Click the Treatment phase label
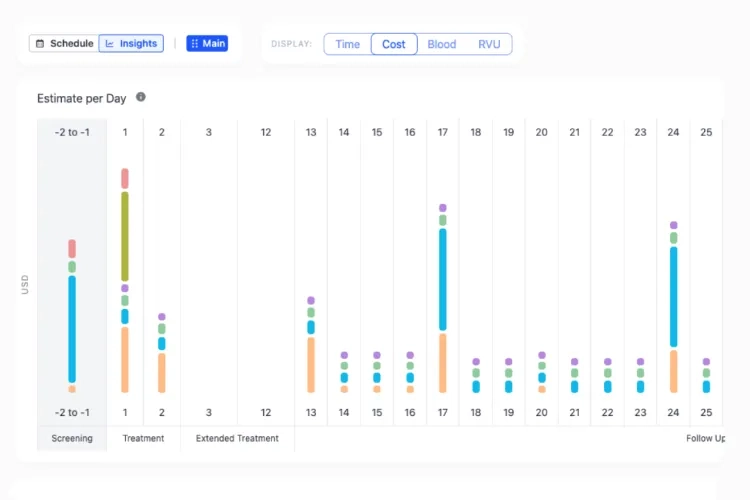 [143, 438]
